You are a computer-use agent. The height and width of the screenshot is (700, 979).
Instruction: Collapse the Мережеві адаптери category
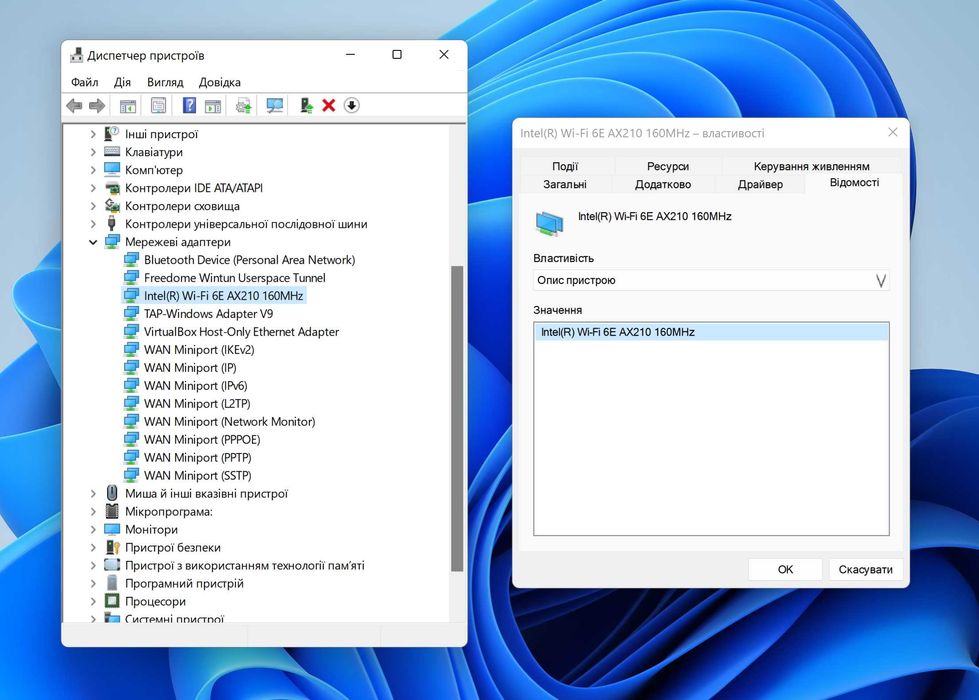[x=93, y=242]
